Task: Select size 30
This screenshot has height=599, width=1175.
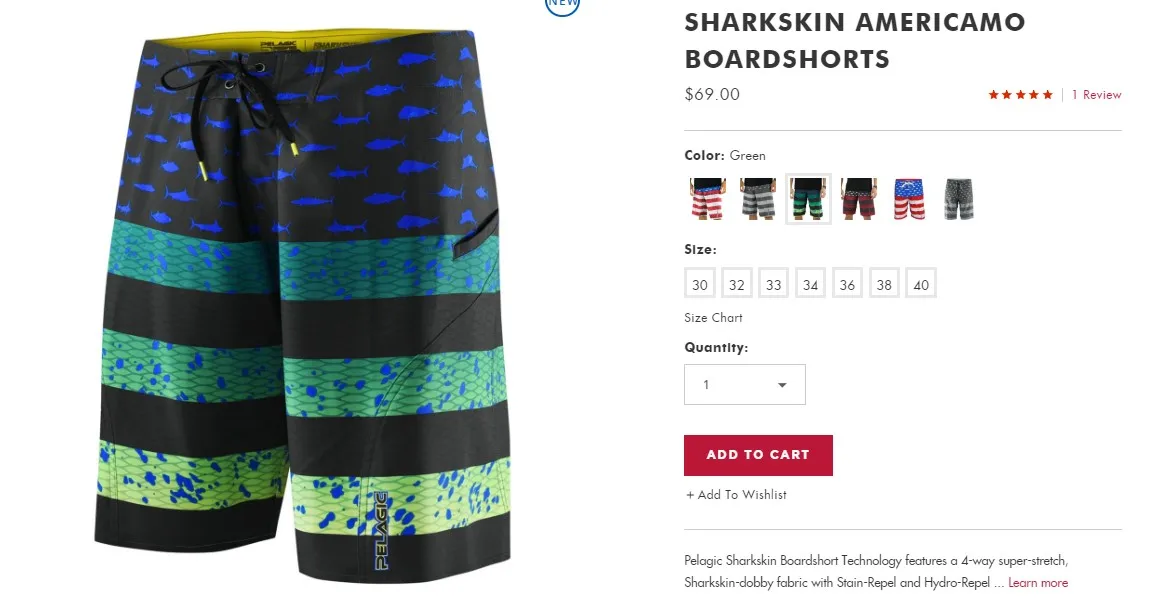Action: 700,284
